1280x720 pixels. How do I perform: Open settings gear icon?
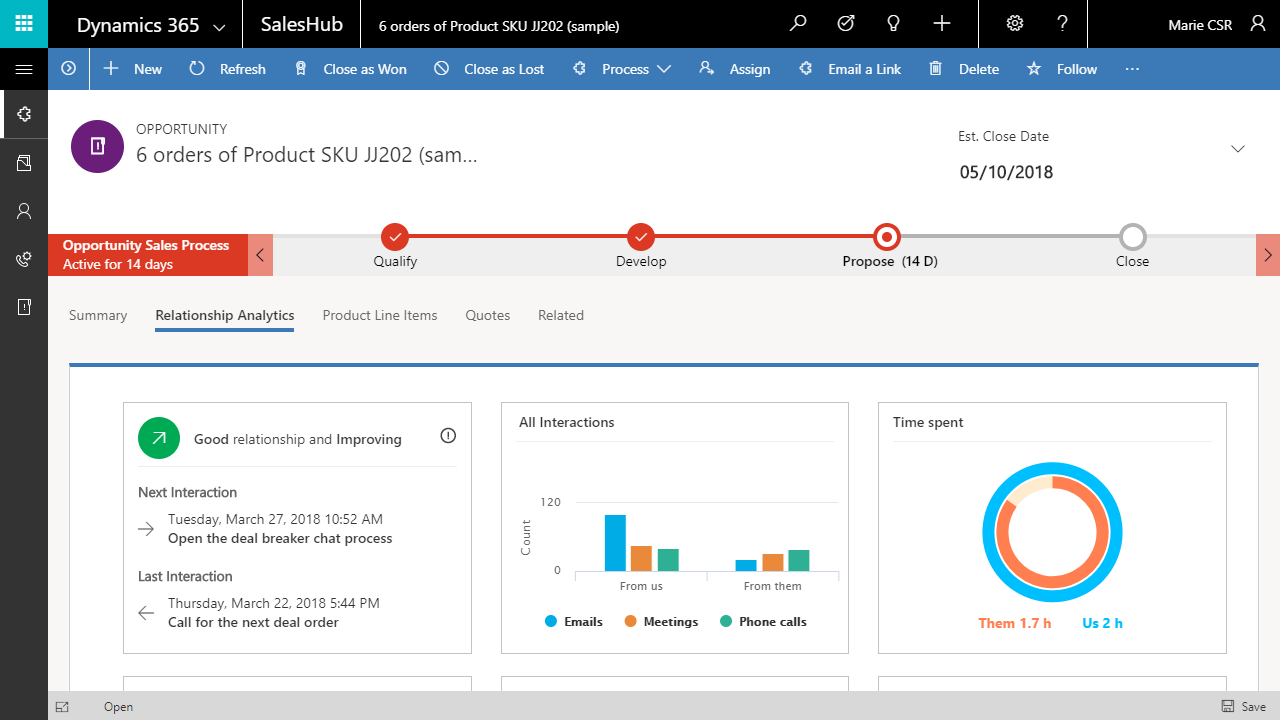tap(1015, 24)
